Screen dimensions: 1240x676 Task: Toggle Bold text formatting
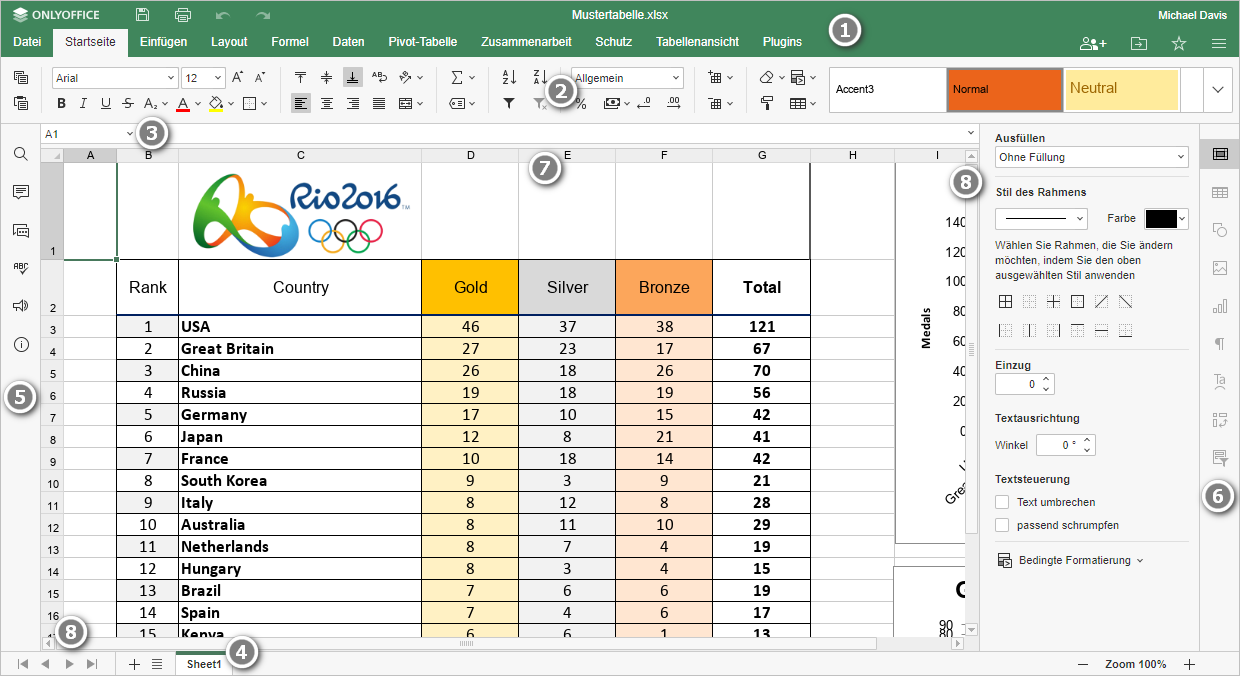coord(62,103)
